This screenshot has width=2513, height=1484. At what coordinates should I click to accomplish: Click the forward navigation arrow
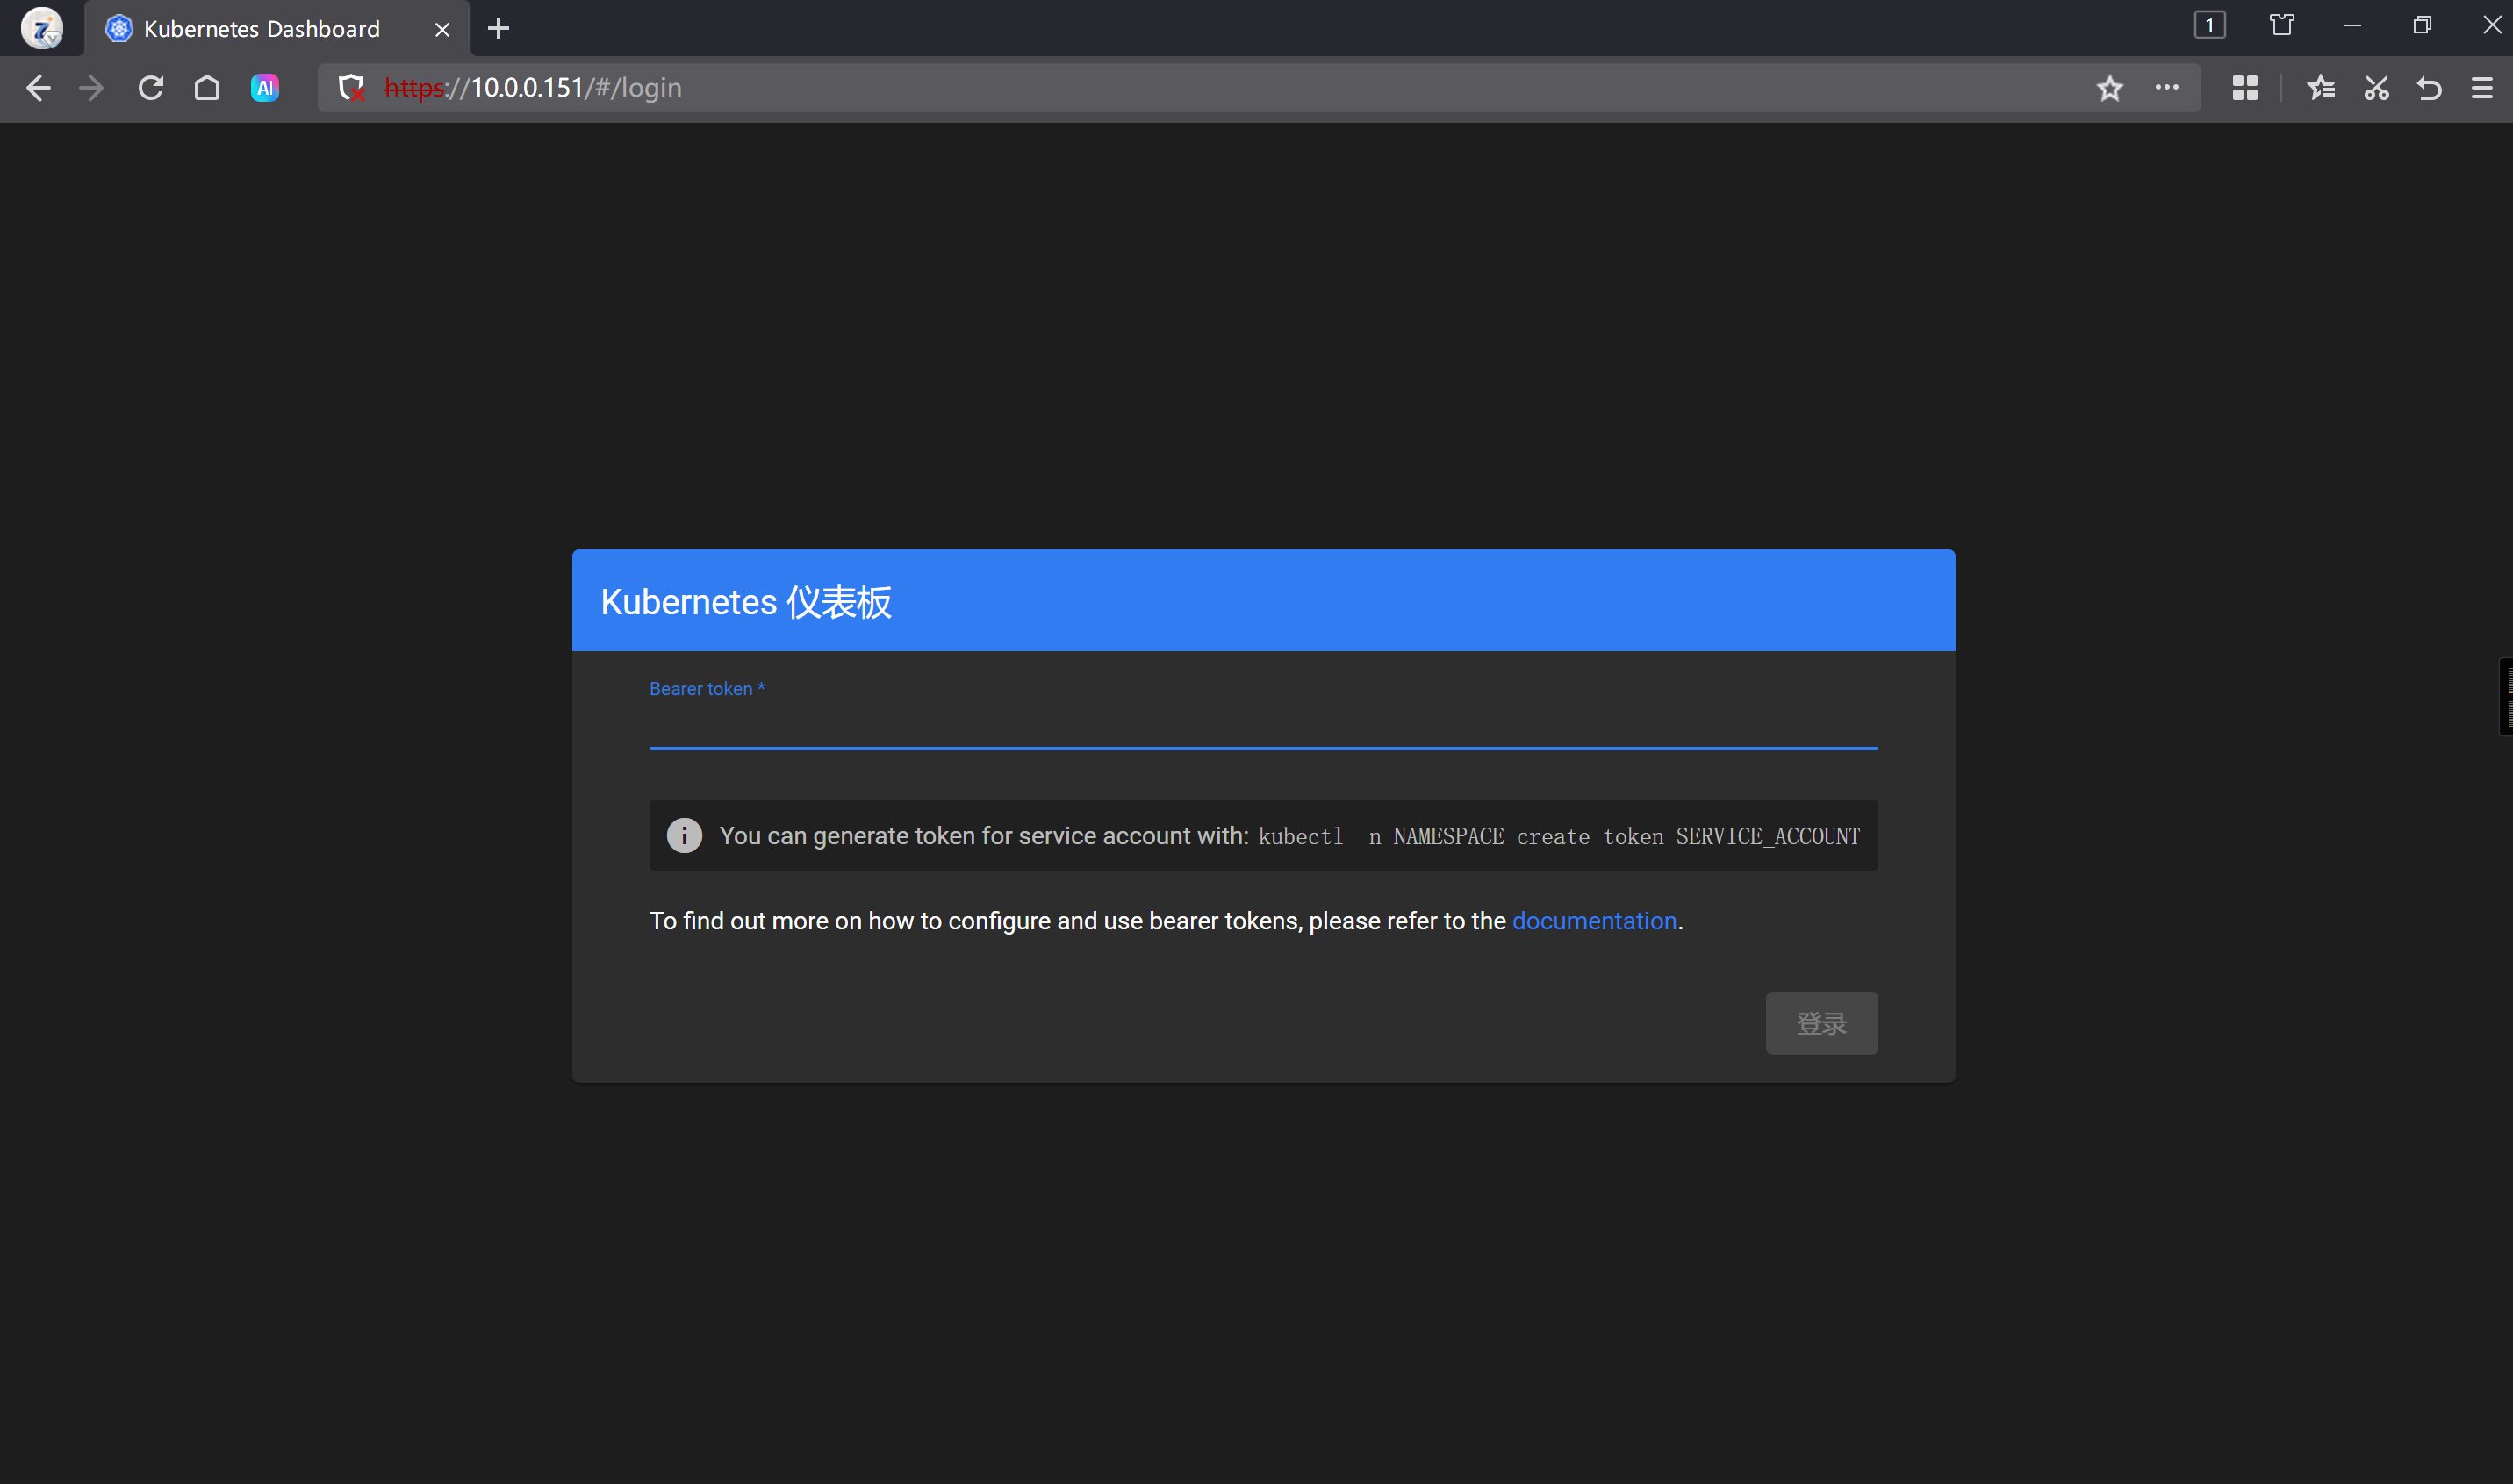91,88
